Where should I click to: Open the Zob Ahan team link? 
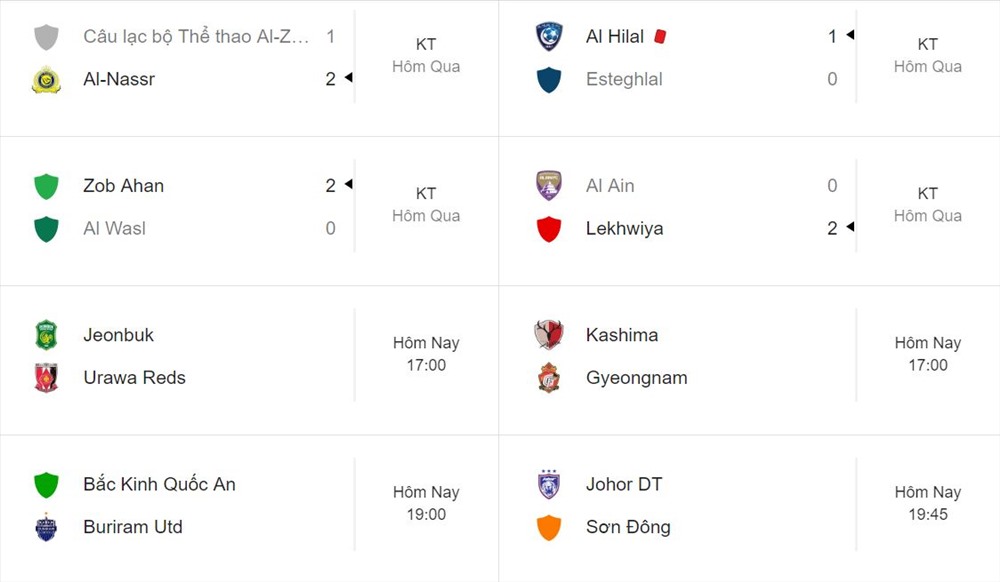click(124, 186)
